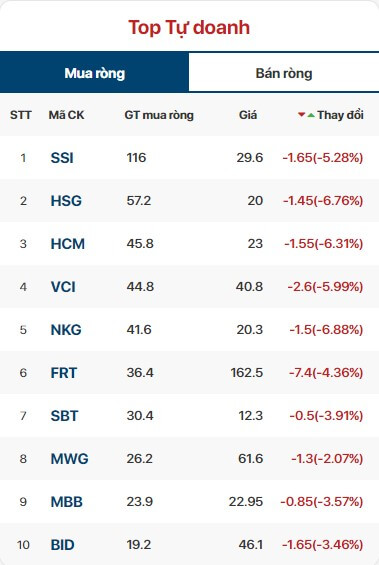Screen dimensions: 379x565
Task: Click the Giá column header
Action: click(x=248, y=115)
